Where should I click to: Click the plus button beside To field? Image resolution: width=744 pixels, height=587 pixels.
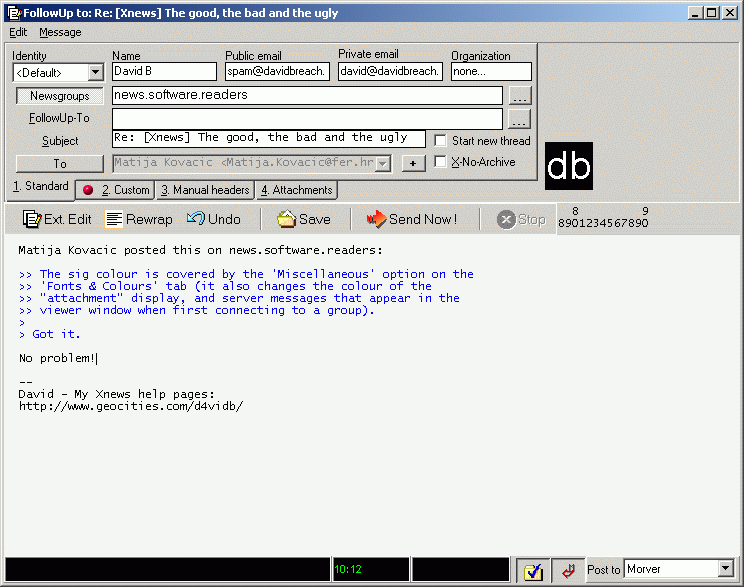pos(413,164)
